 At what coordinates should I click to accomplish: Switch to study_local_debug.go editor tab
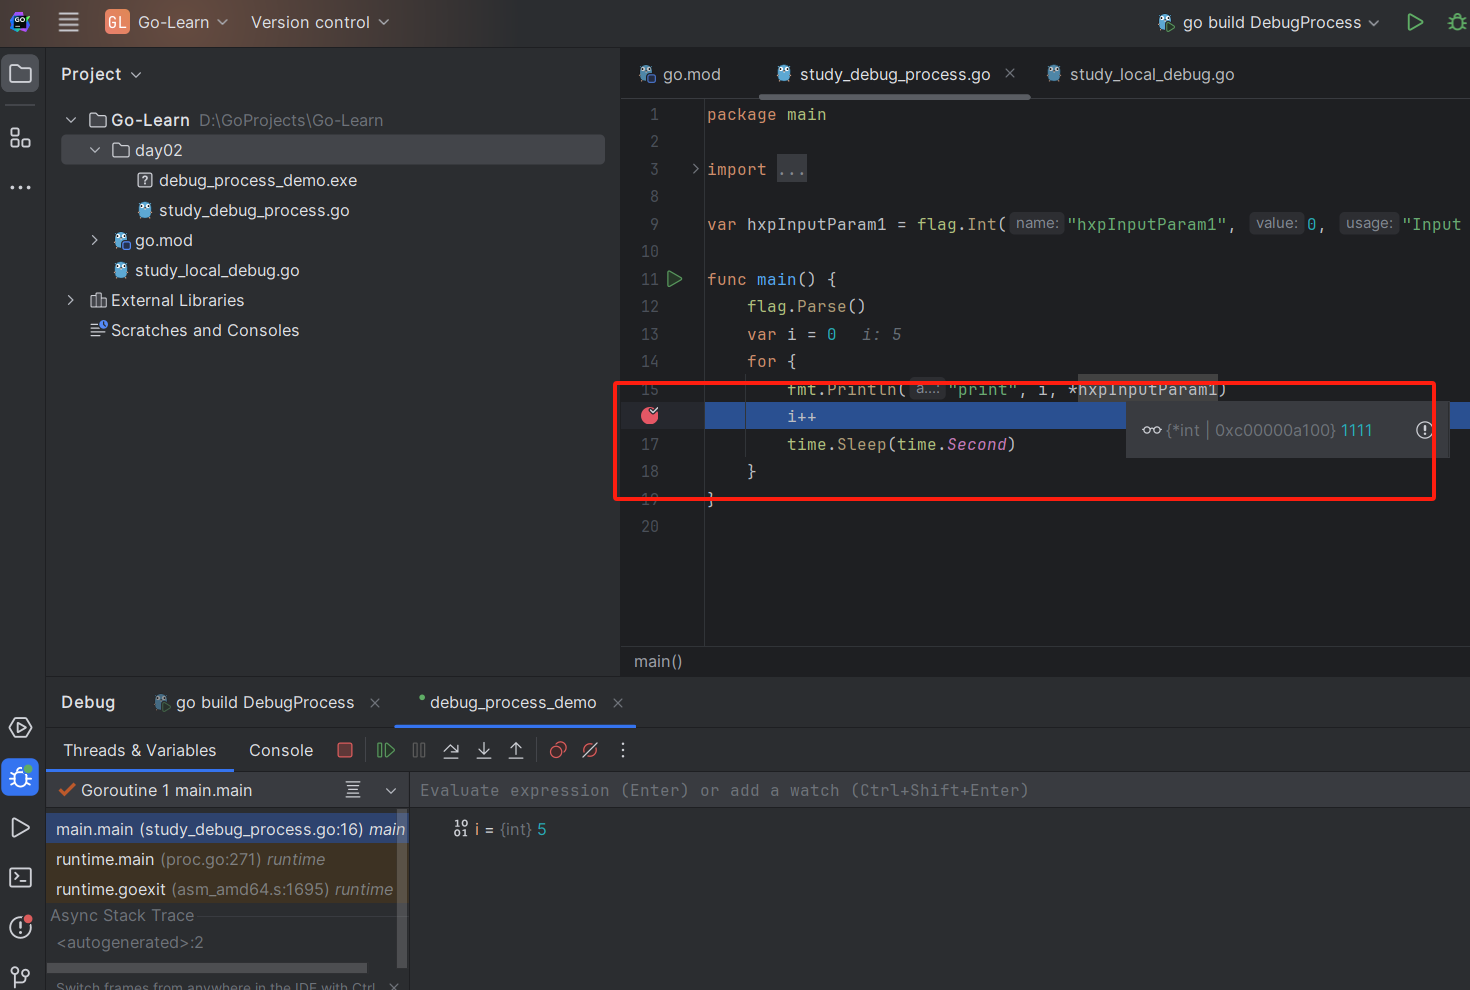(1140, 74)
